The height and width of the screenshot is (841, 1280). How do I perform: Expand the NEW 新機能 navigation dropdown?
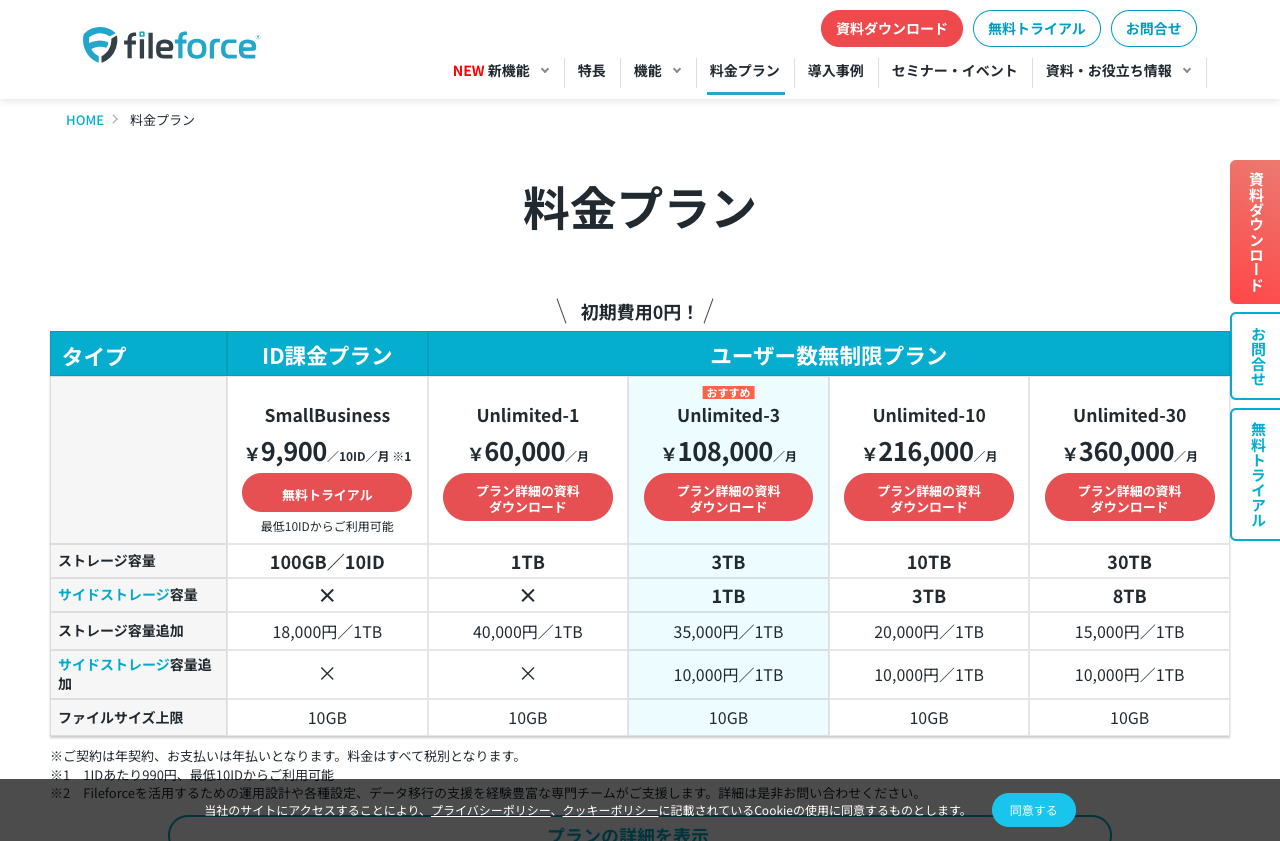coord(492,71)
